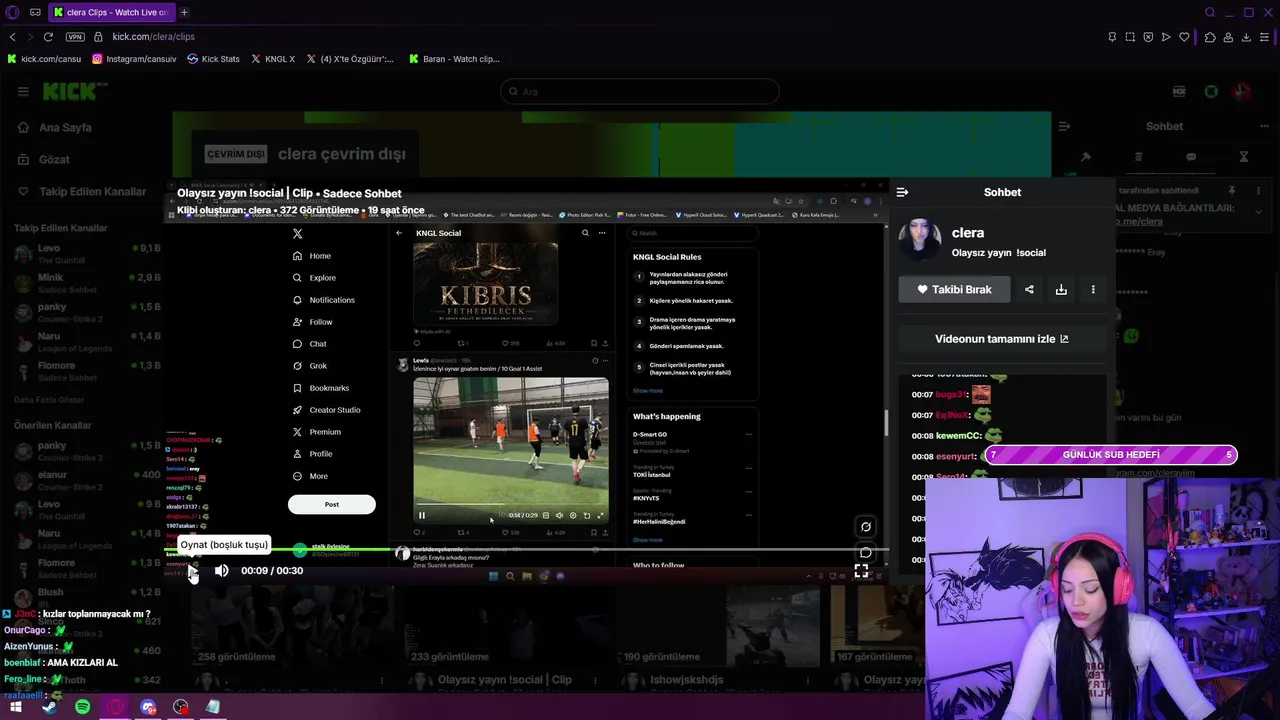Open the three-dot options beside download
Viewport: 1280px width, 720px height.
(x=1093, y=289)
